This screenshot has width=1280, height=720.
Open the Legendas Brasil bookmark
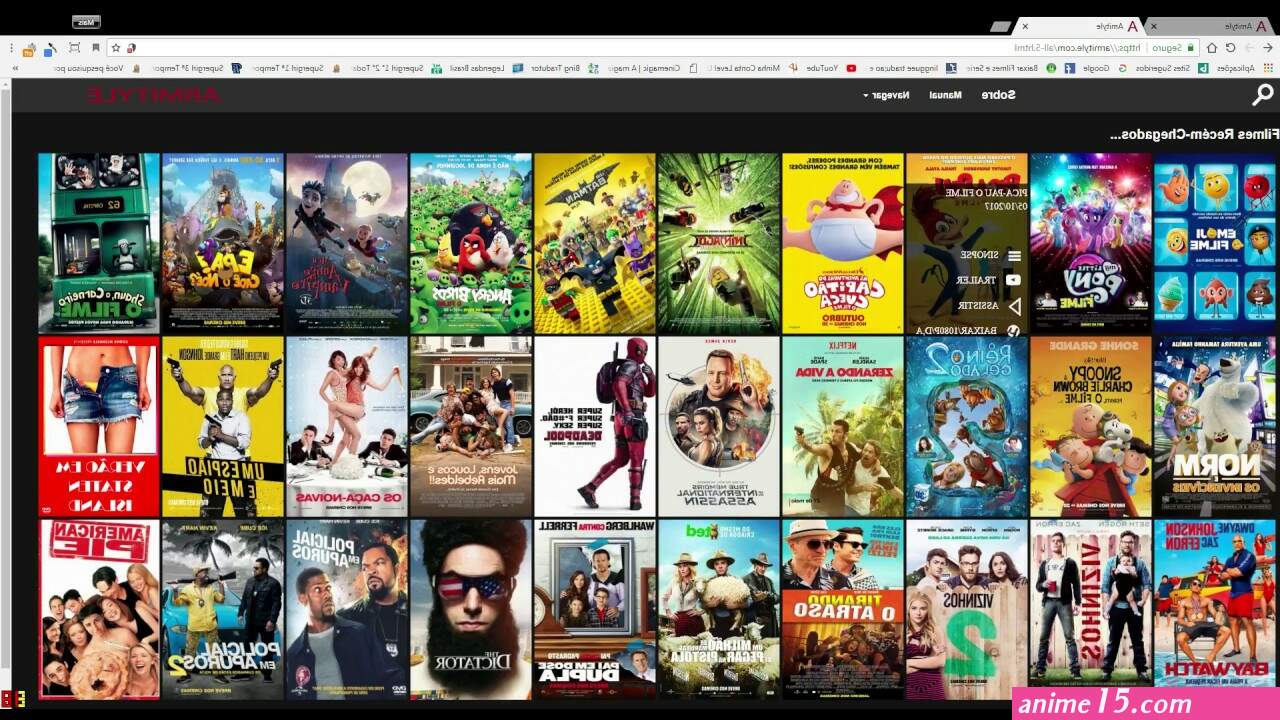tap(486, 68)
